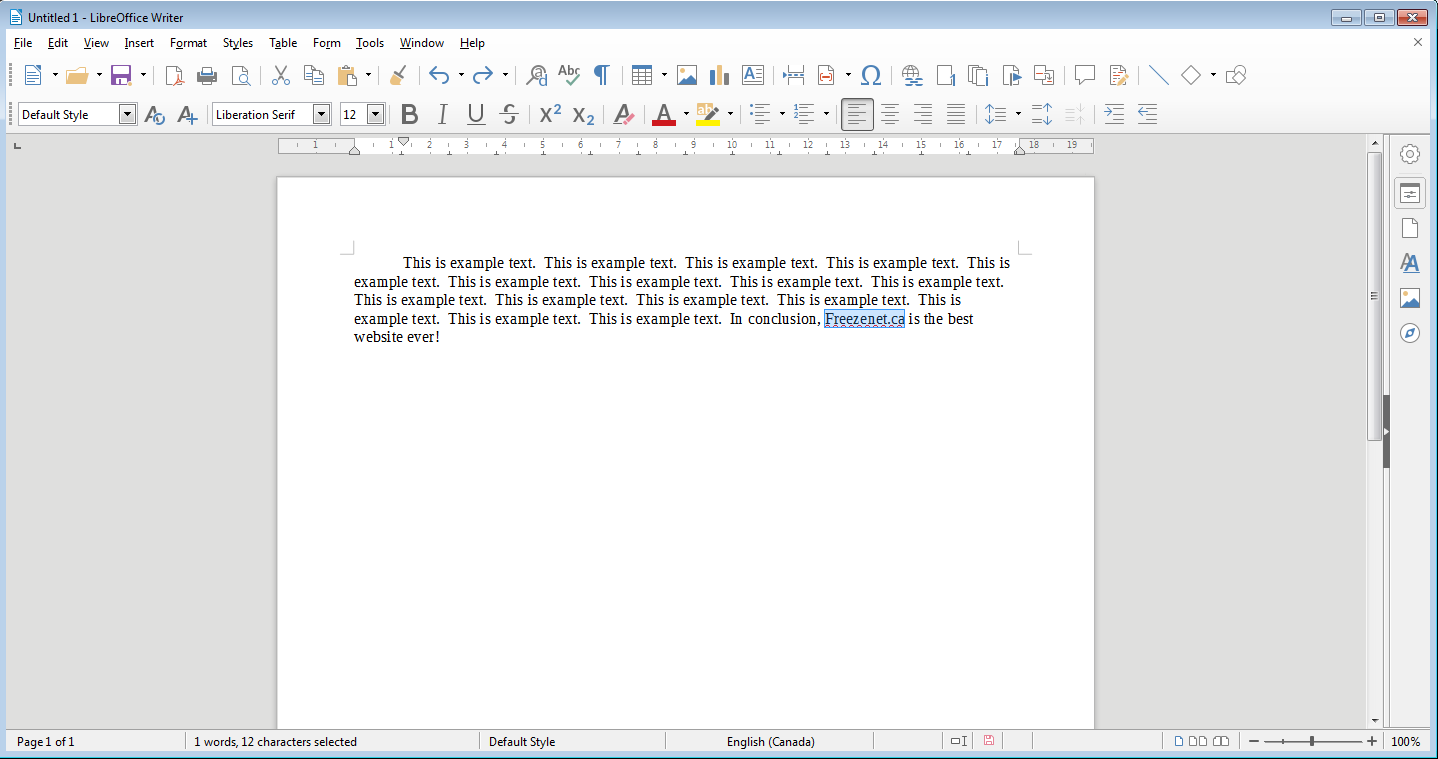Open the basic shapes dropdown arrow
This screenshot has height=759, width=1438.
(1213, 75)
